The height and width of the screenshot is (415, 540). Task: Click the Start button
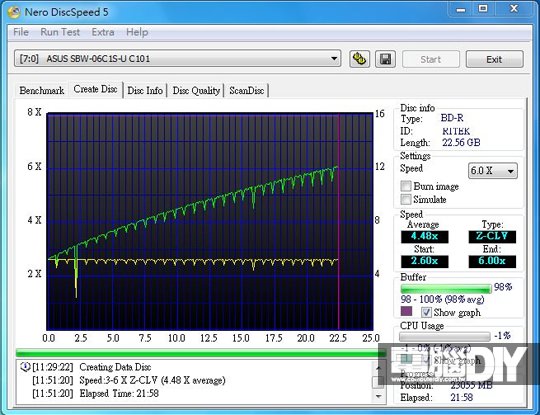[x=430, y=59]
